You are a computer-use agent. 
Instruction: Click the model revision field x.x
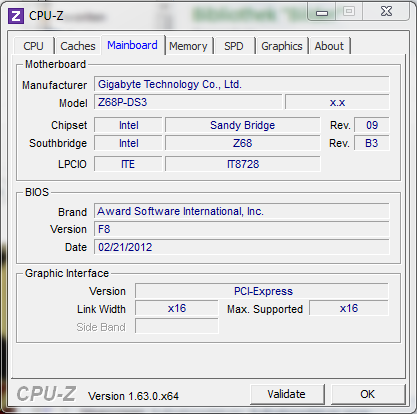[x=337, y=102]
